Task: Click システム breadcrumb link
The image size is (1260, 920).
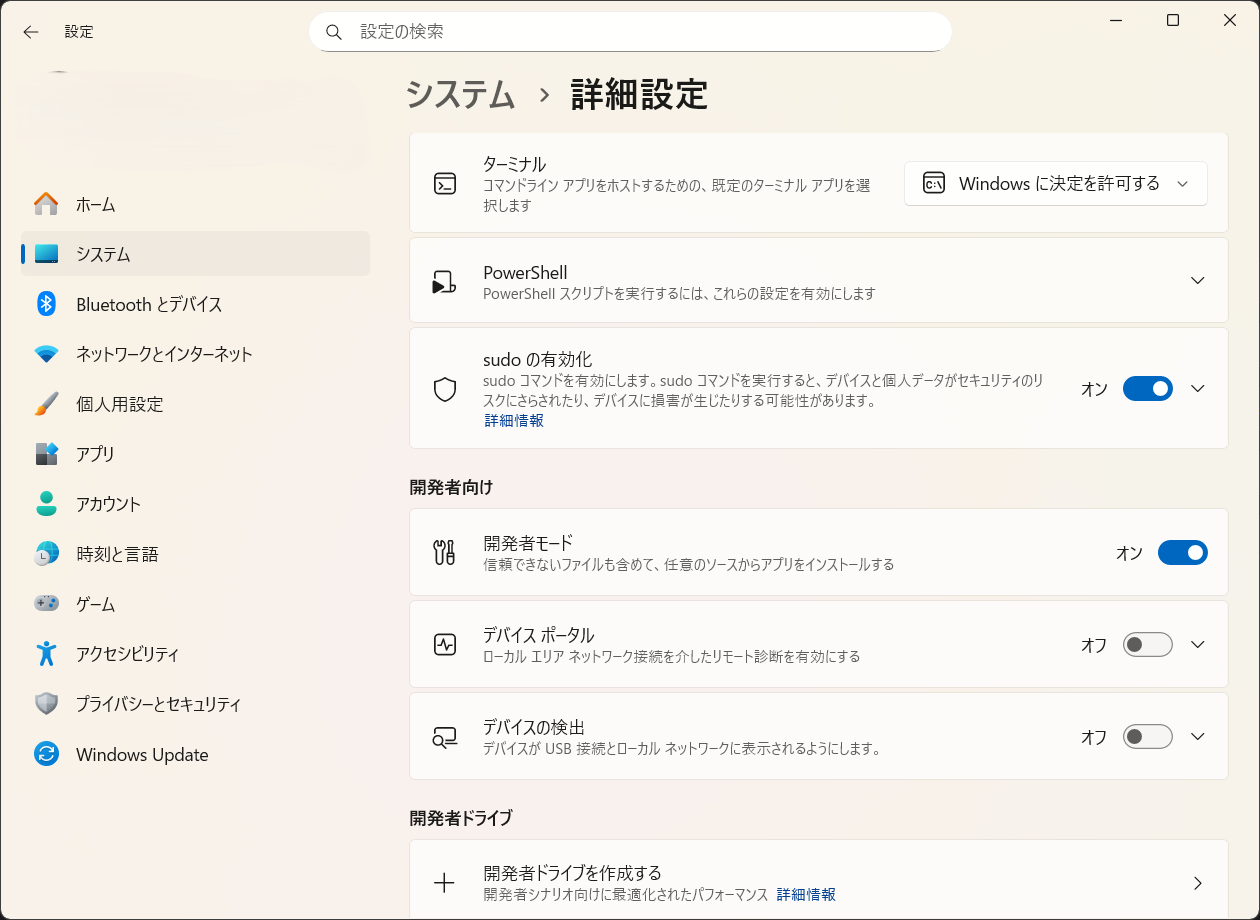Action: click(460, 94)
